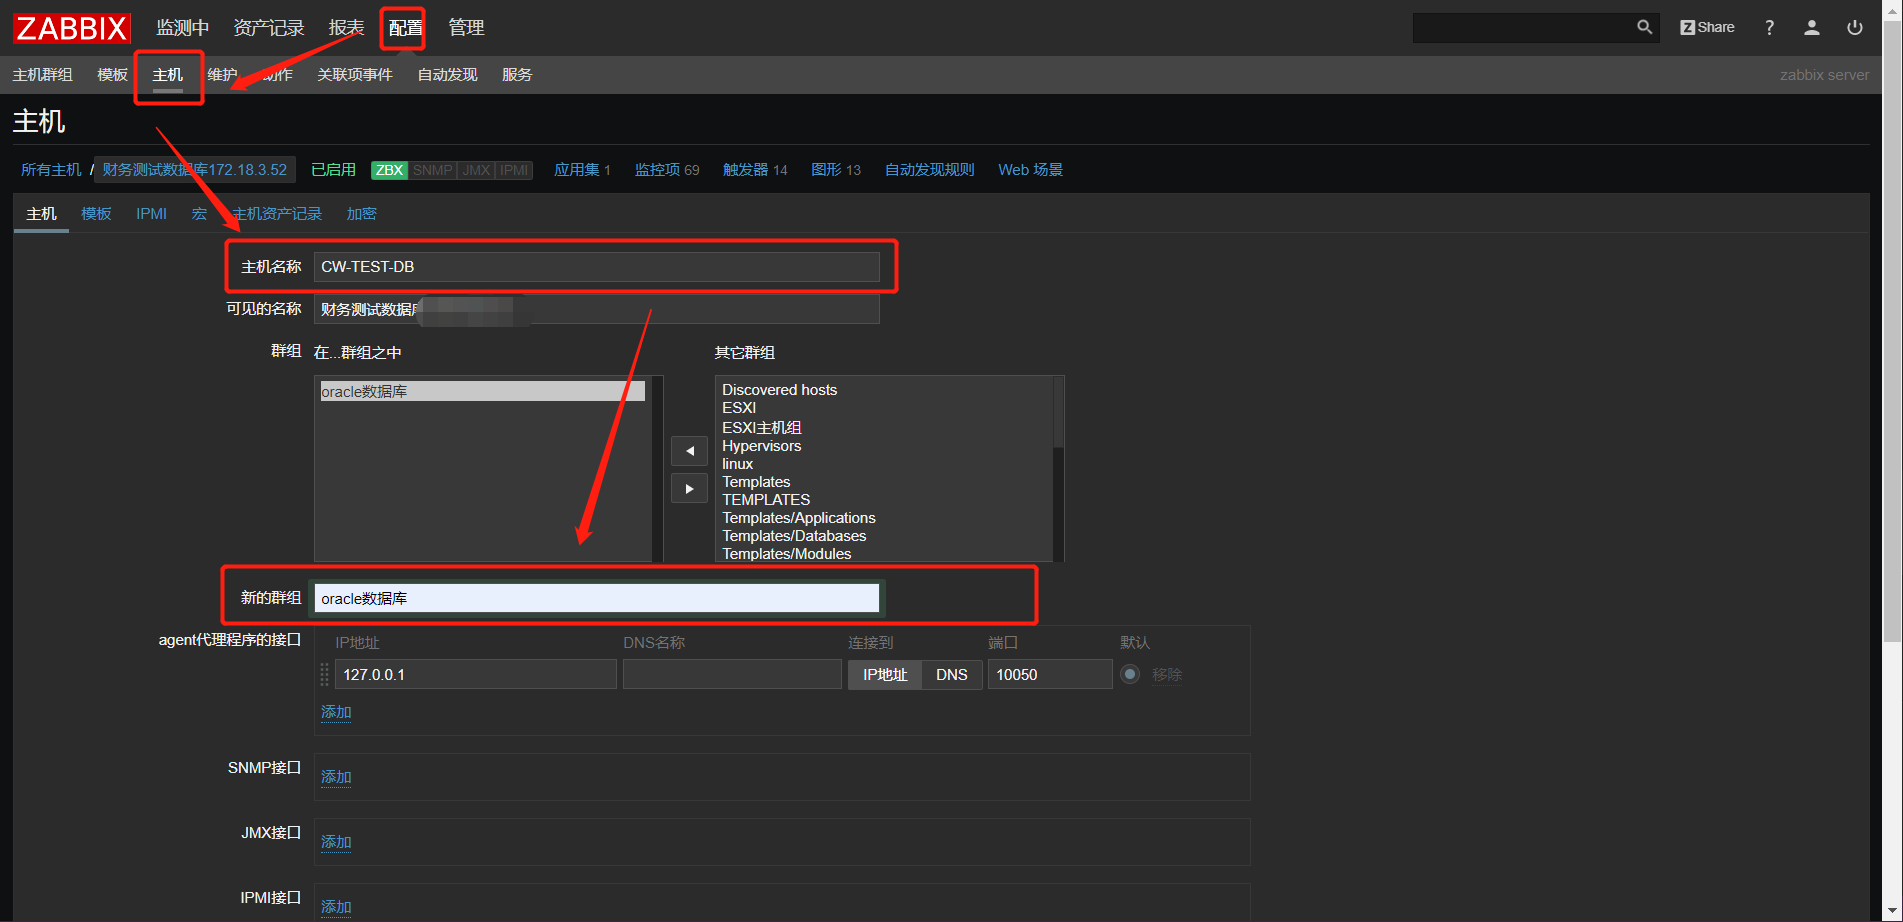Click the IP地址 field with 127.0.0.1

tap(476, 674)
